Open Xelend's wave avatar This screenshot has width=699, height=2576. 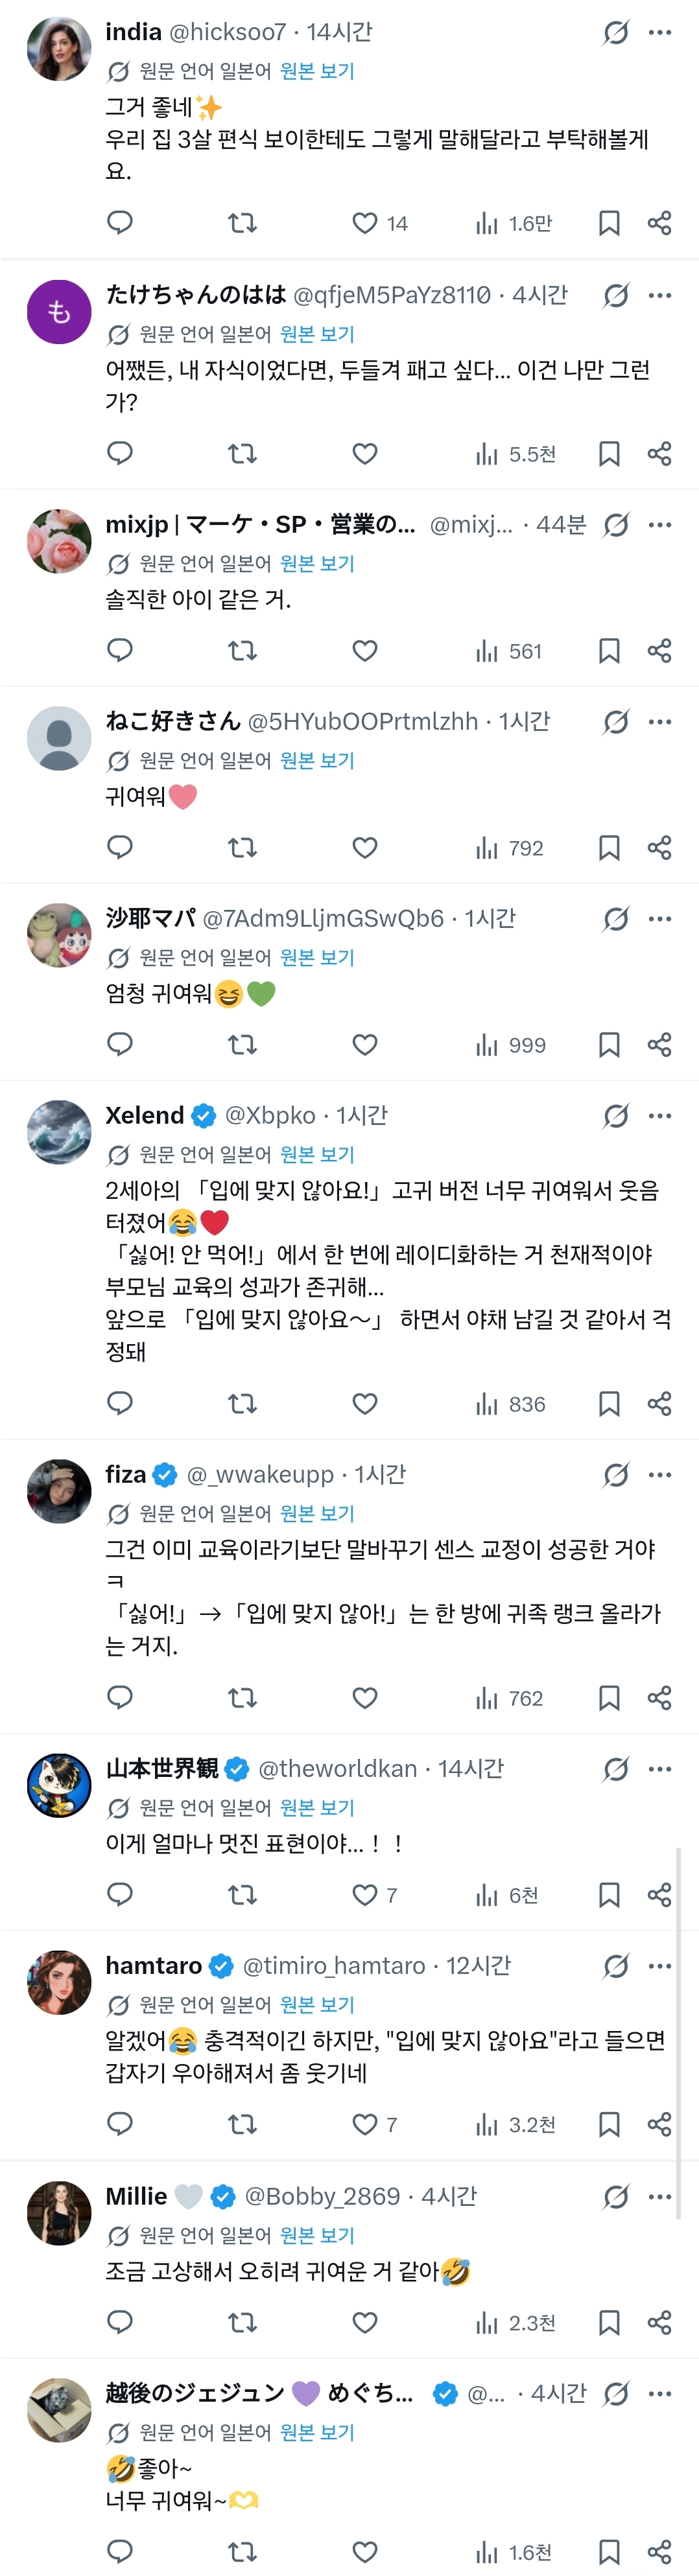pyautogui.click(x=59, y=1132)
